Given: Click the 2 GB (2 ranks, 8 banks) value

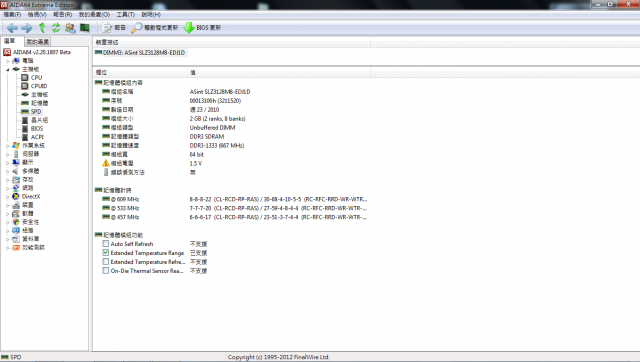Looking at the screenshot, I should pyautogui.click(x=217, y=119).
